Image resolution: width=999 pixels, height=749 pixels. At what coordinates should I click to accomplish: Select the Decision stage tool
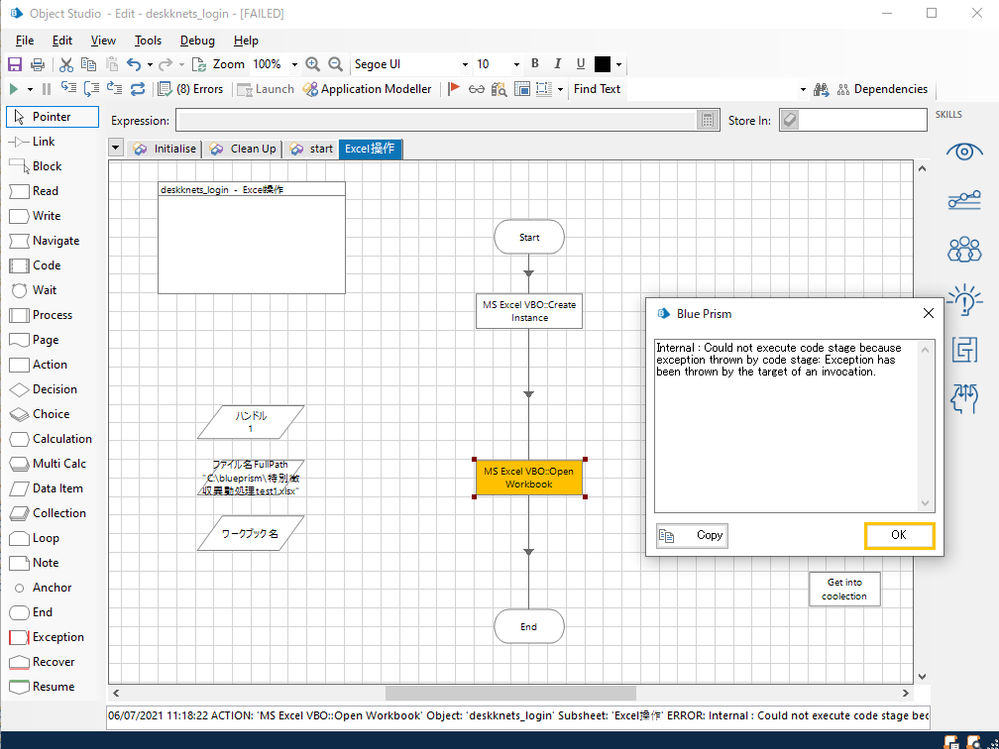[x=53, y=389]
